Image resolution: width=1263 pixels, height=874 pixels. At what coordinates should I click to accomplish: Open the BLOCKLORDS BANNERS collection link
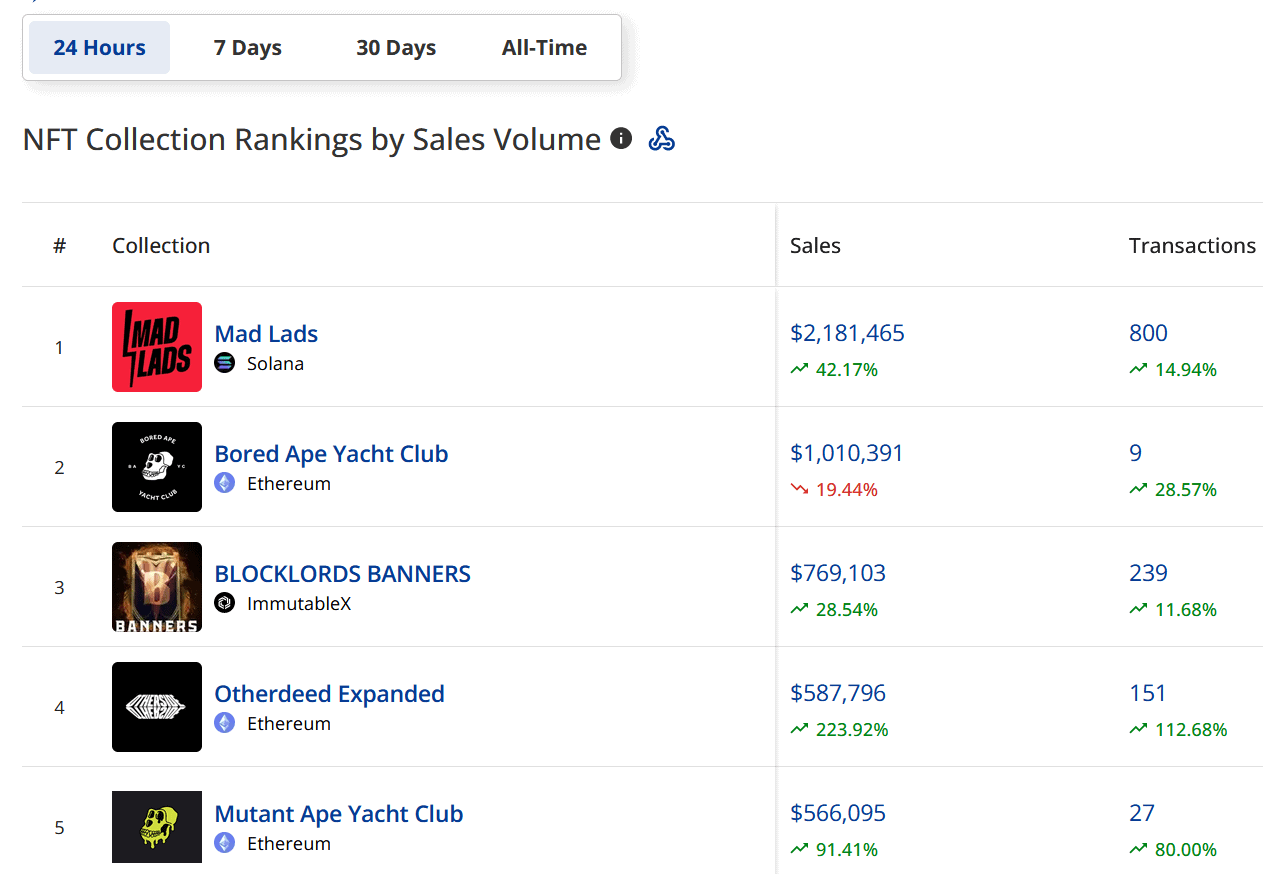(x=343, y=574)
